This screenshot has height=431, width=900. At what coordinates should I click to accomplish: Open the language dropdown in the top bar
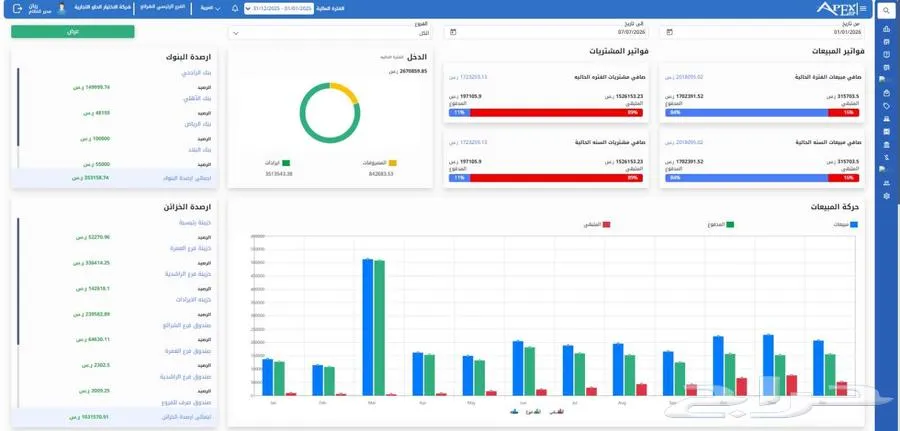210,9
